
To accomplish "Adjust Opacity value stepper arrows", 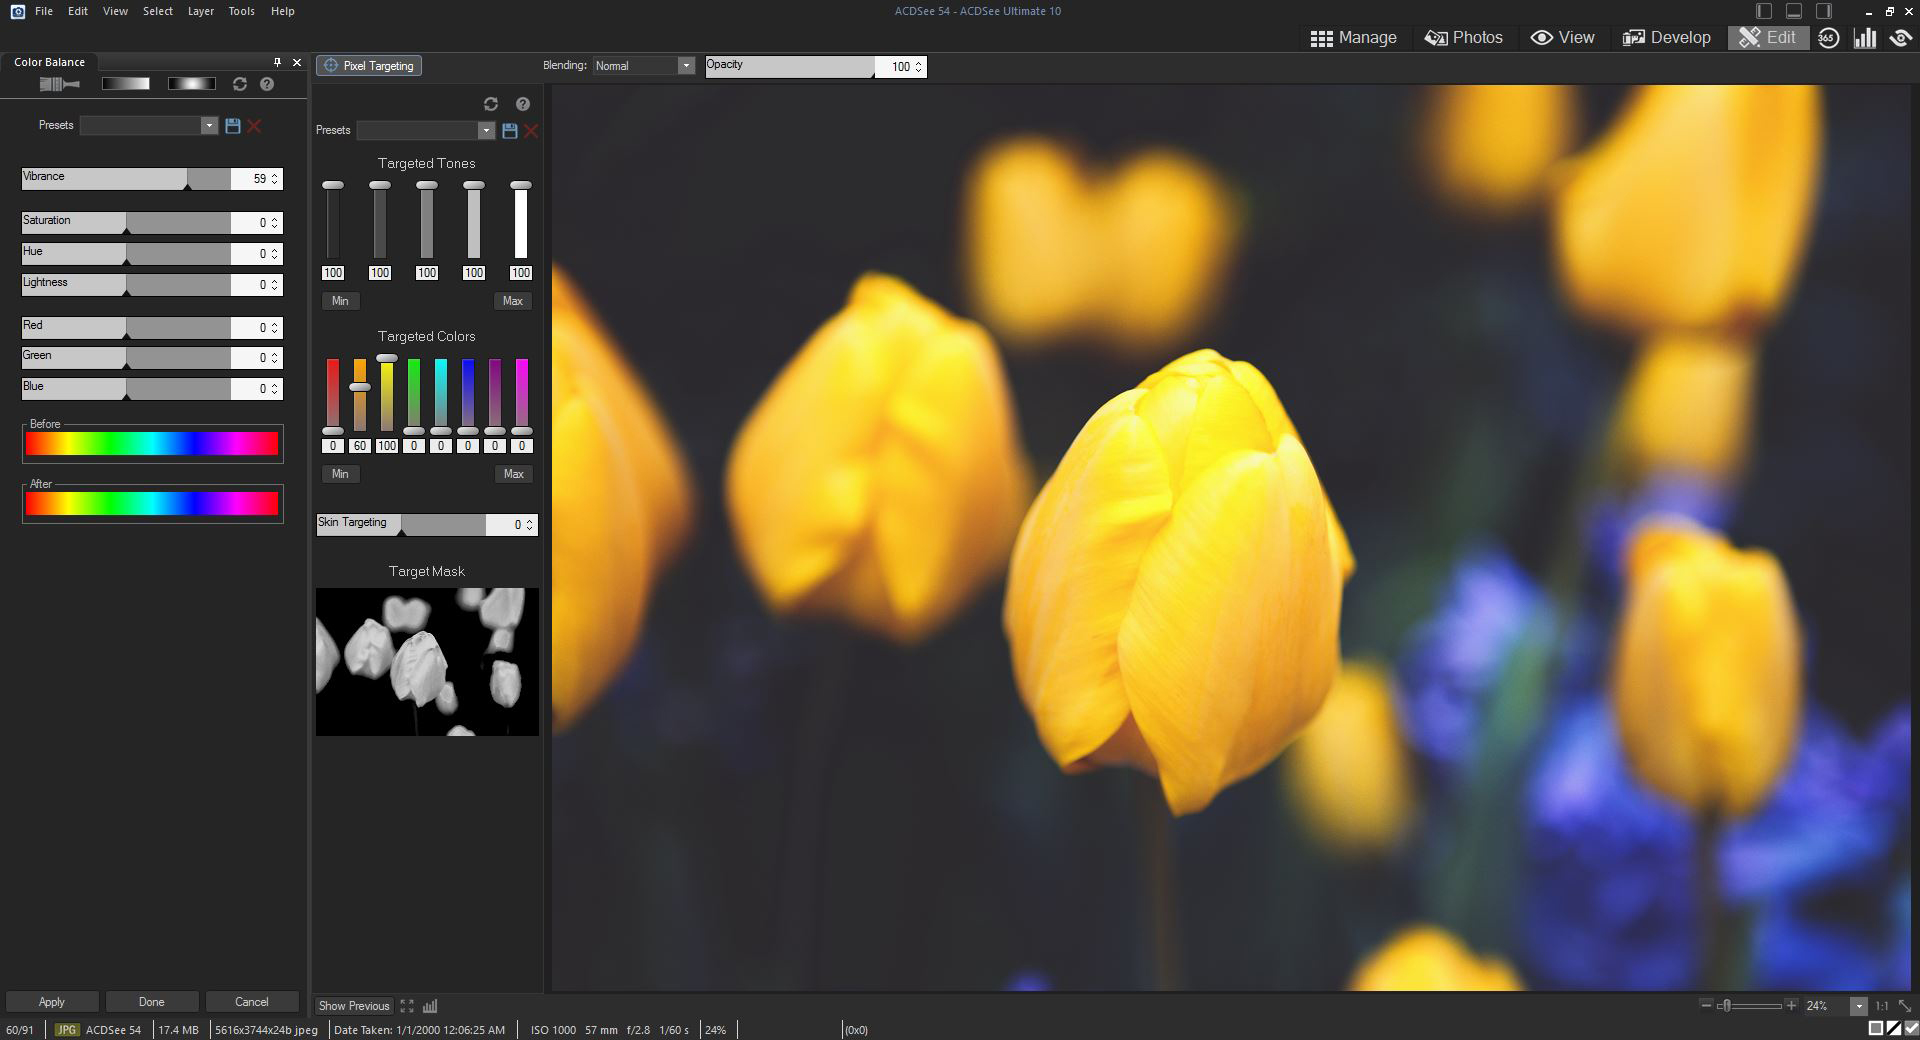I will pyautogui.click(x=918, y=67).
